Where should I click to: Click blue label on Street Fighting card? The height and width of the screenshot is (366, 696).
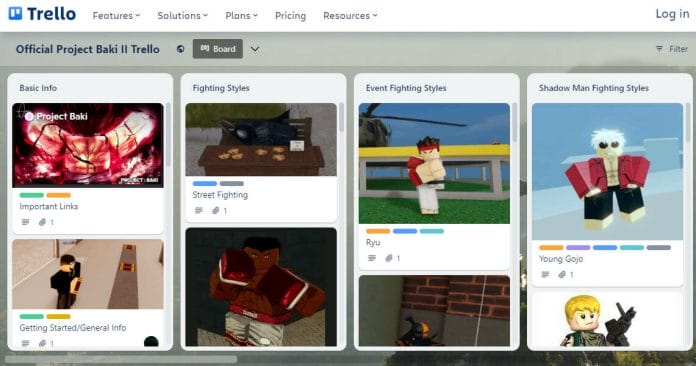coord(205,184)
